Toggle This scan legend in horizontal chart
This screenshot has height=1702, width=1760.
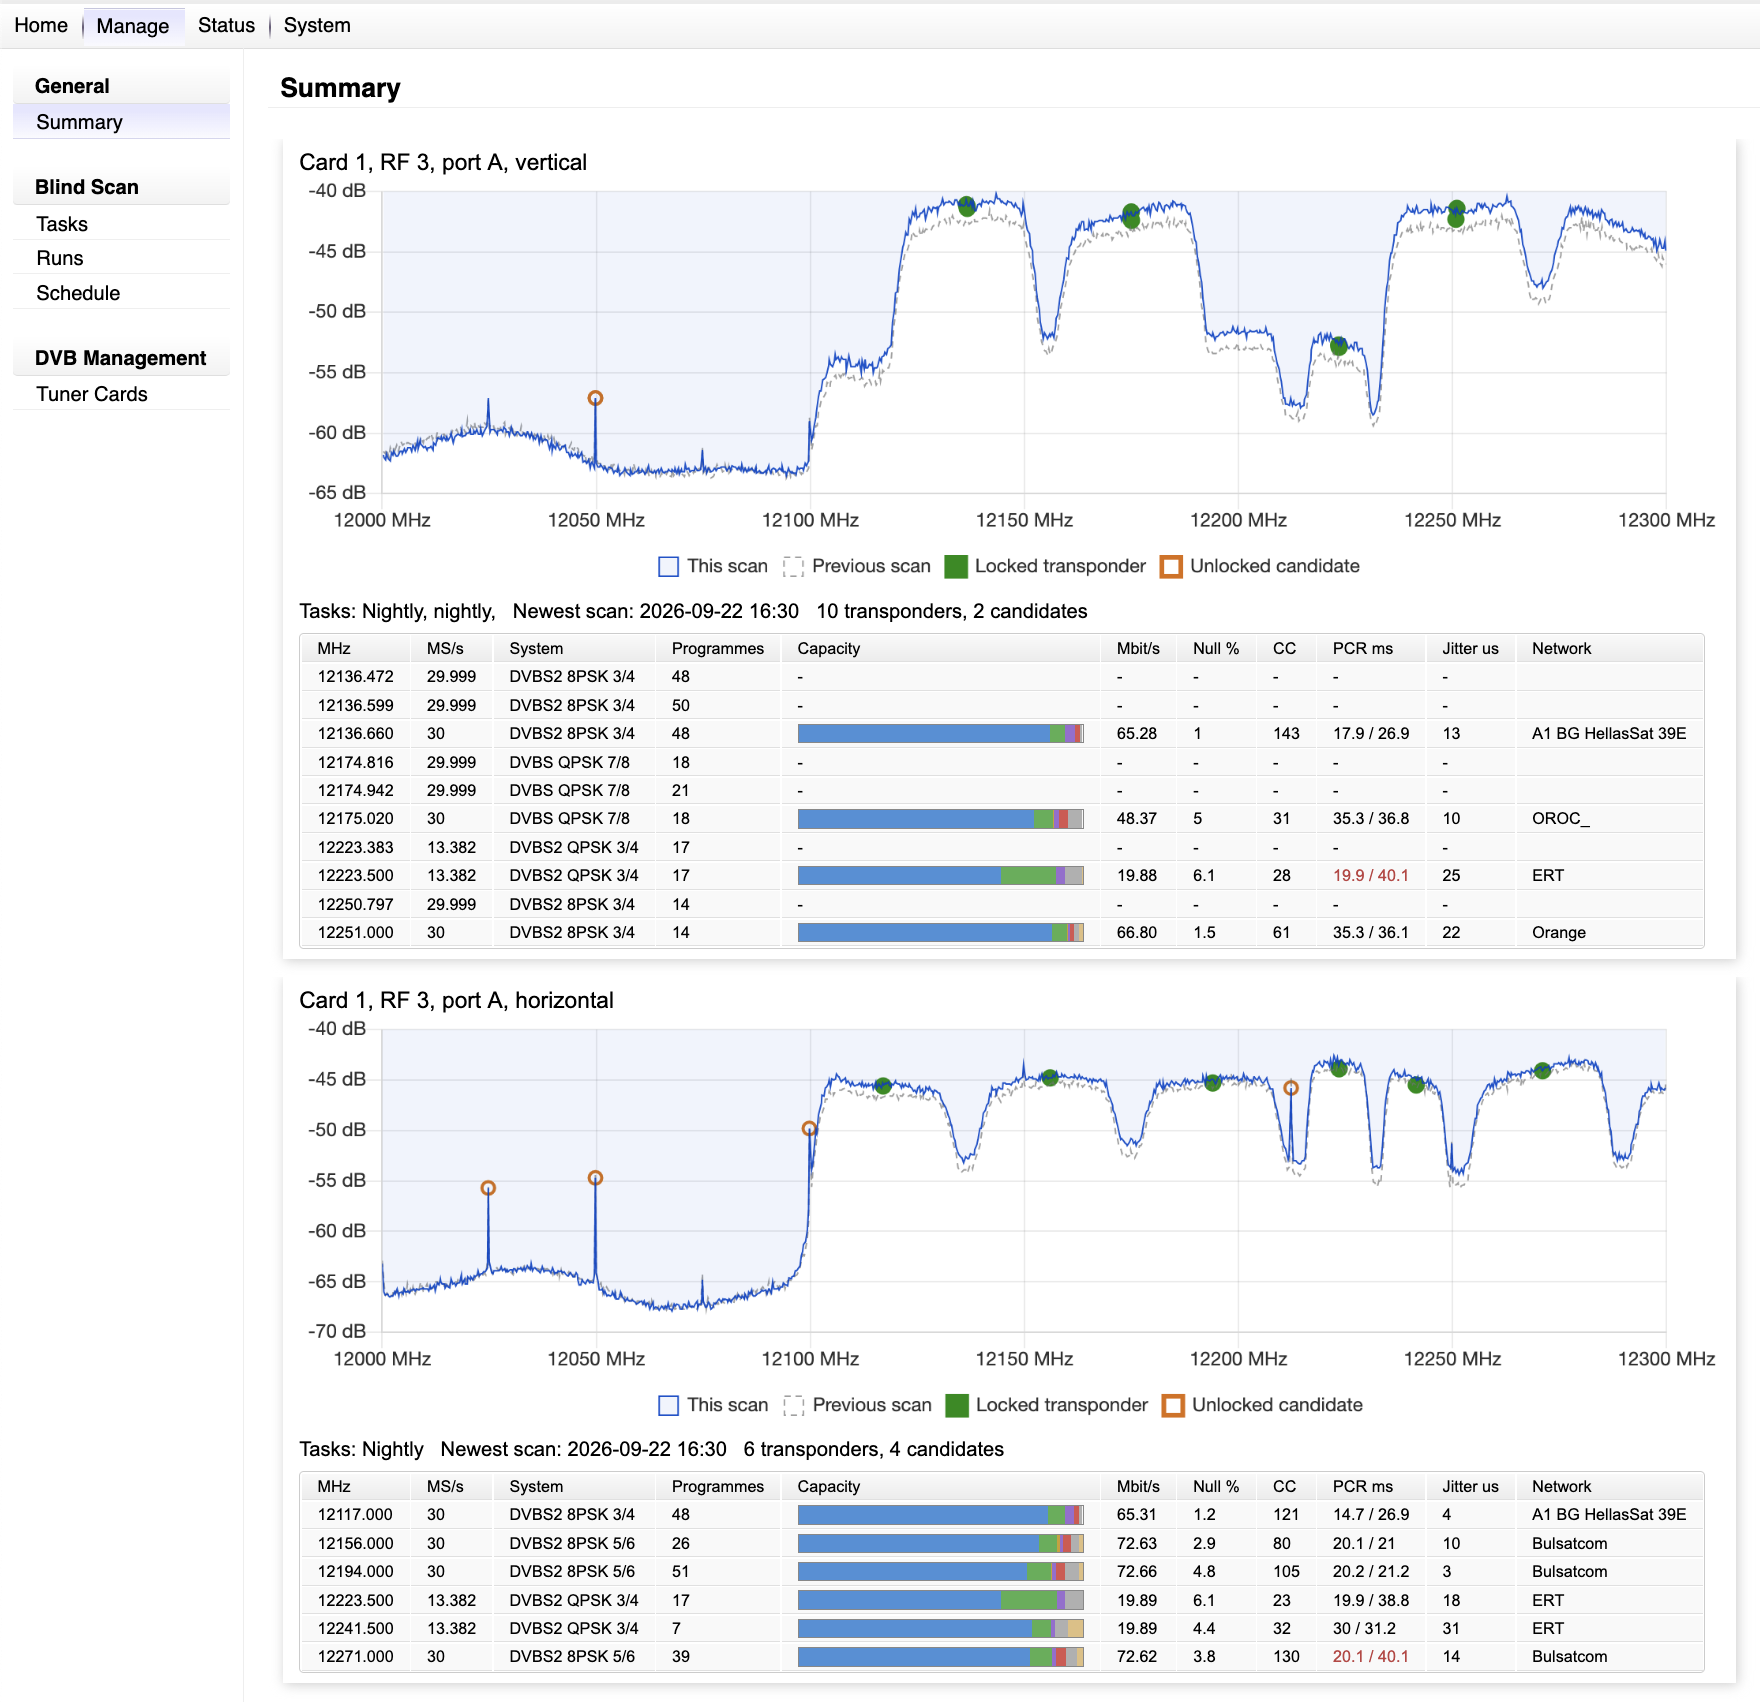pyautogui.click(x=713, y=1405)
